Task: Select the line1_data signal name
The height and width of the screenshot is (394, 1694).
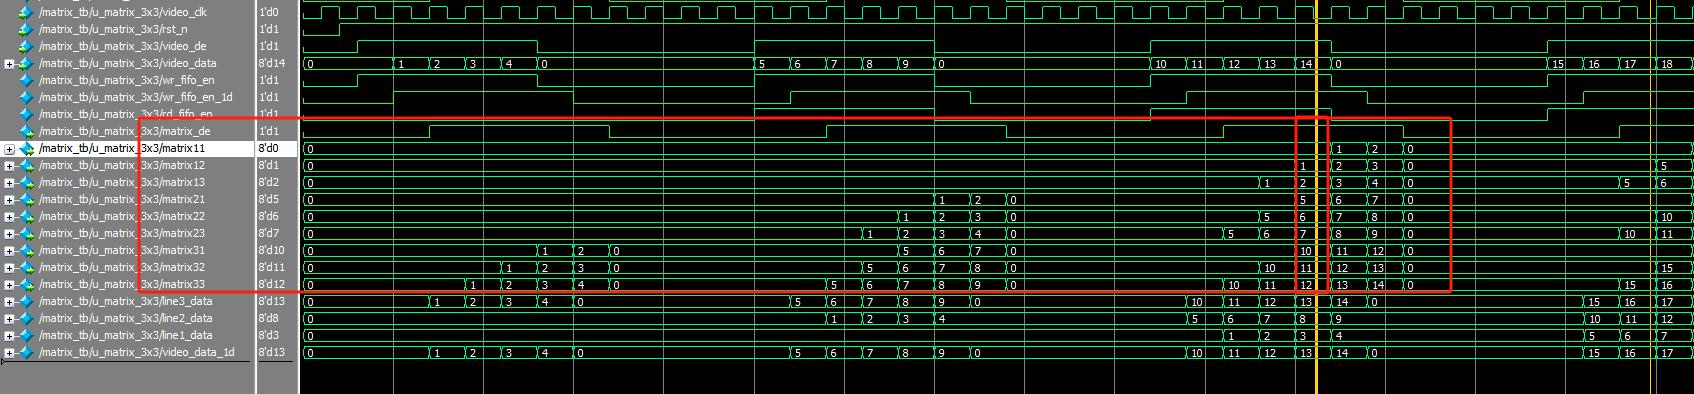Action: 125,335
